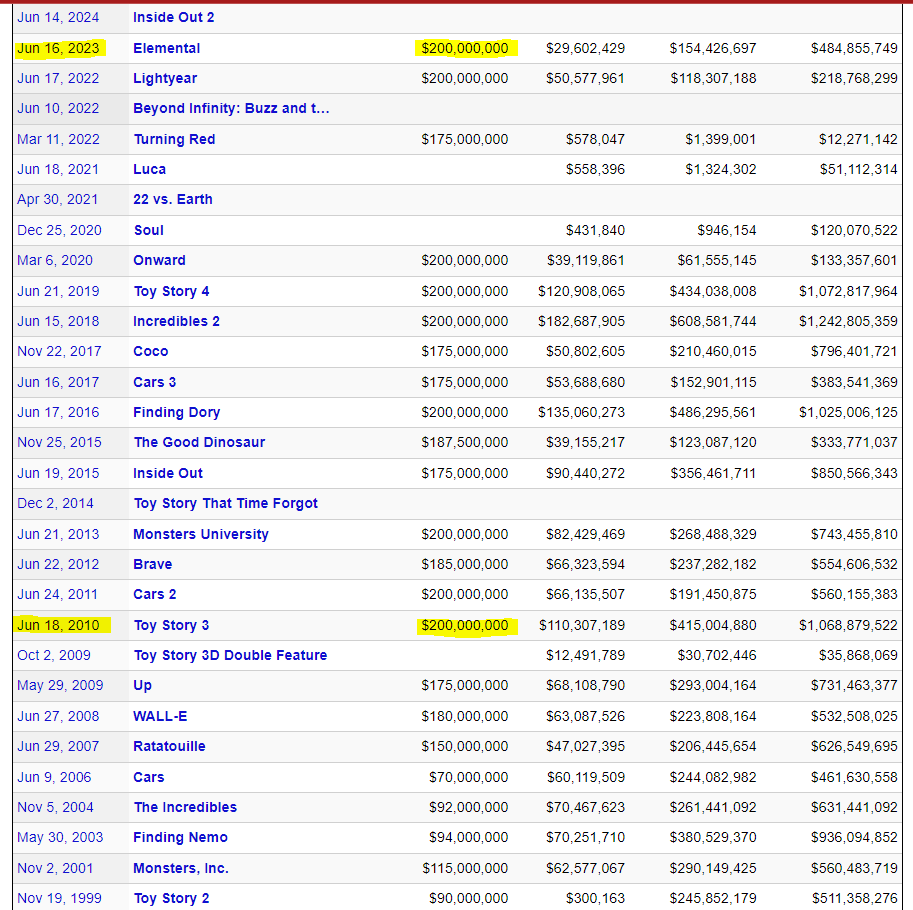Viewport: 913px width, 910px height.
Task: Select Toy Story 4's $1,072,817,964 worldwide gross
Action: 848,292
